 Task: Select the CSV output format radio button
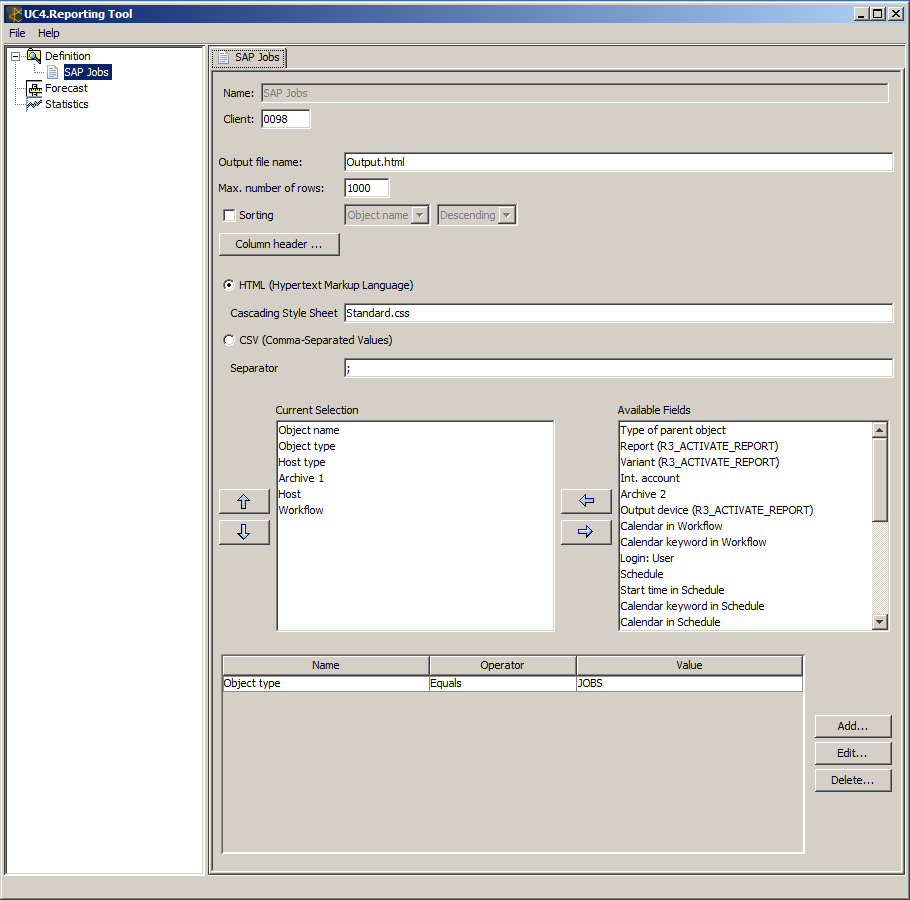(x=229, y=340)
